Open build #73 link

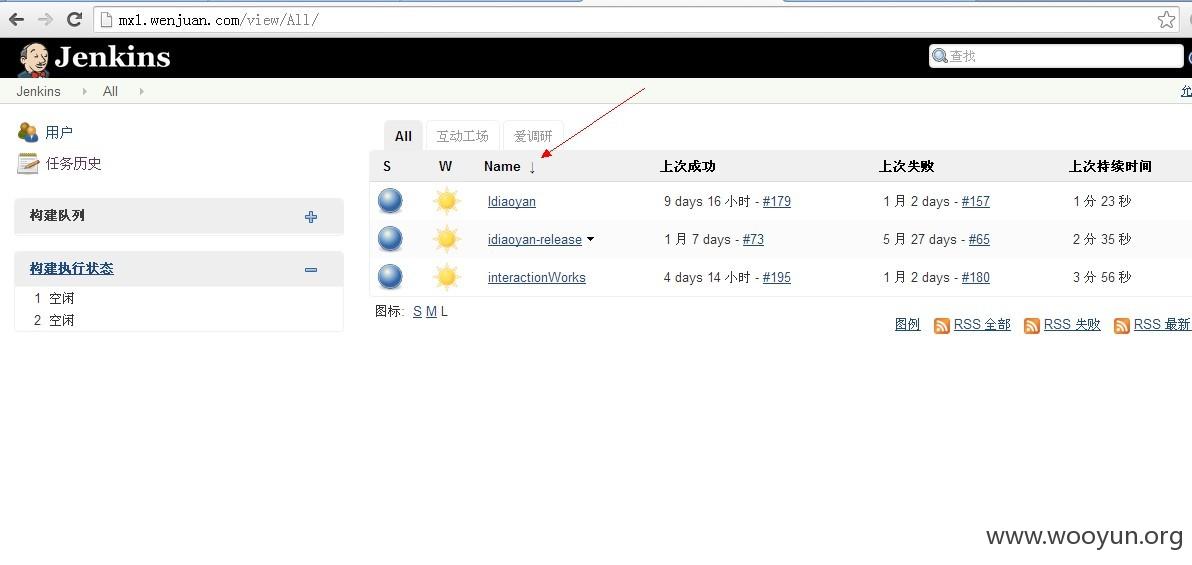click(753, 240)
